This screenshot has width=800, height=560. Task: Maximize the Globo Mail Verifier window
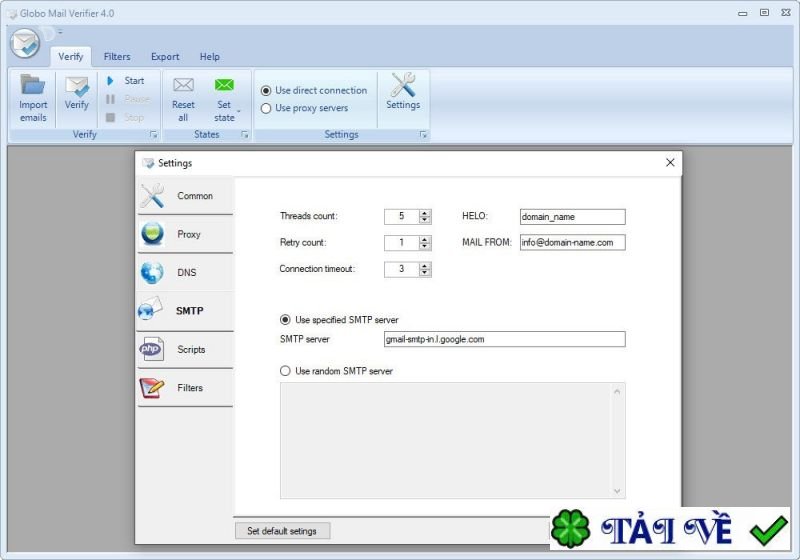coord(764,13)
